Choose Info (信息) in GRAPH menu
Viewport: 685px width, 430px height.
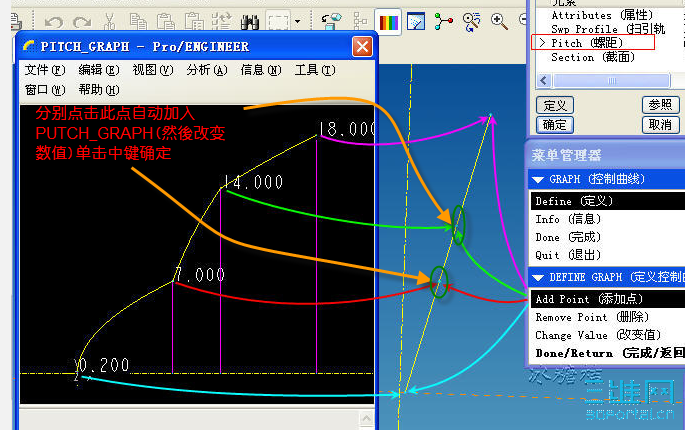(x=607, y=219)
